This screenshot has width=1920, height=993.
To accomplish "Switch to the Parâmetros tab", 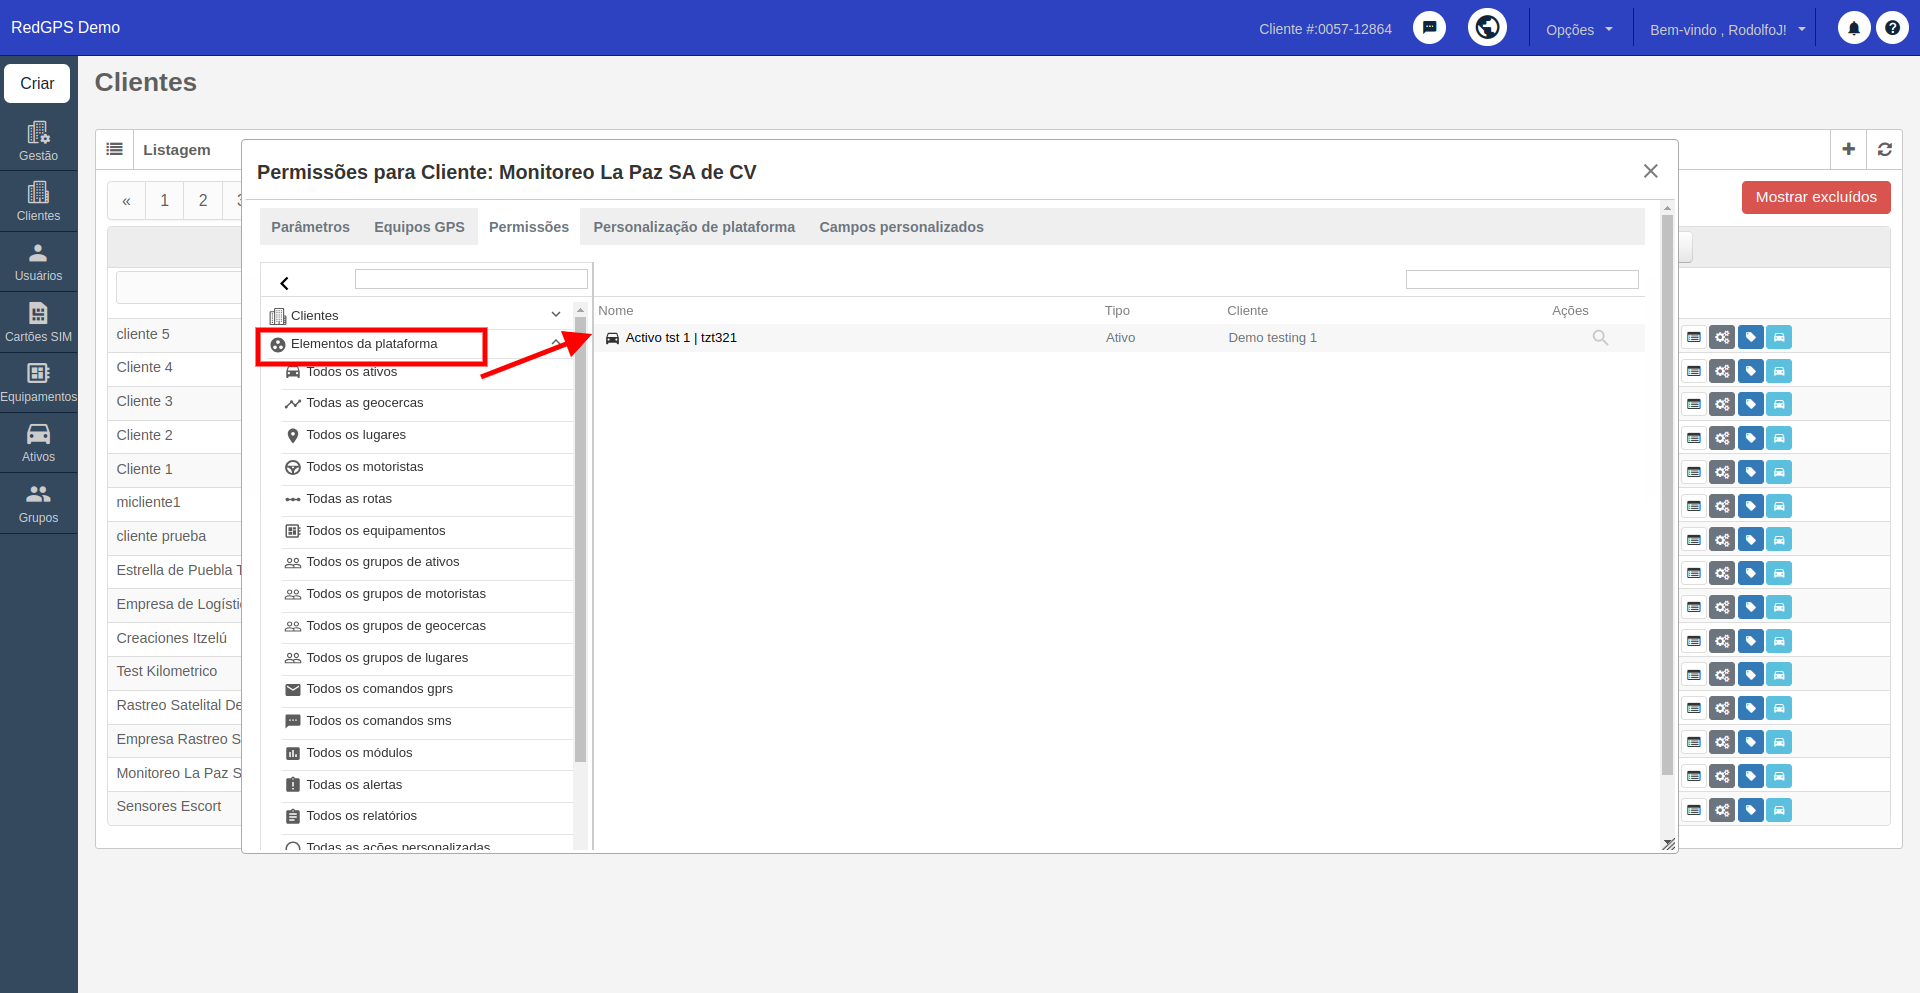I will 310,227.
